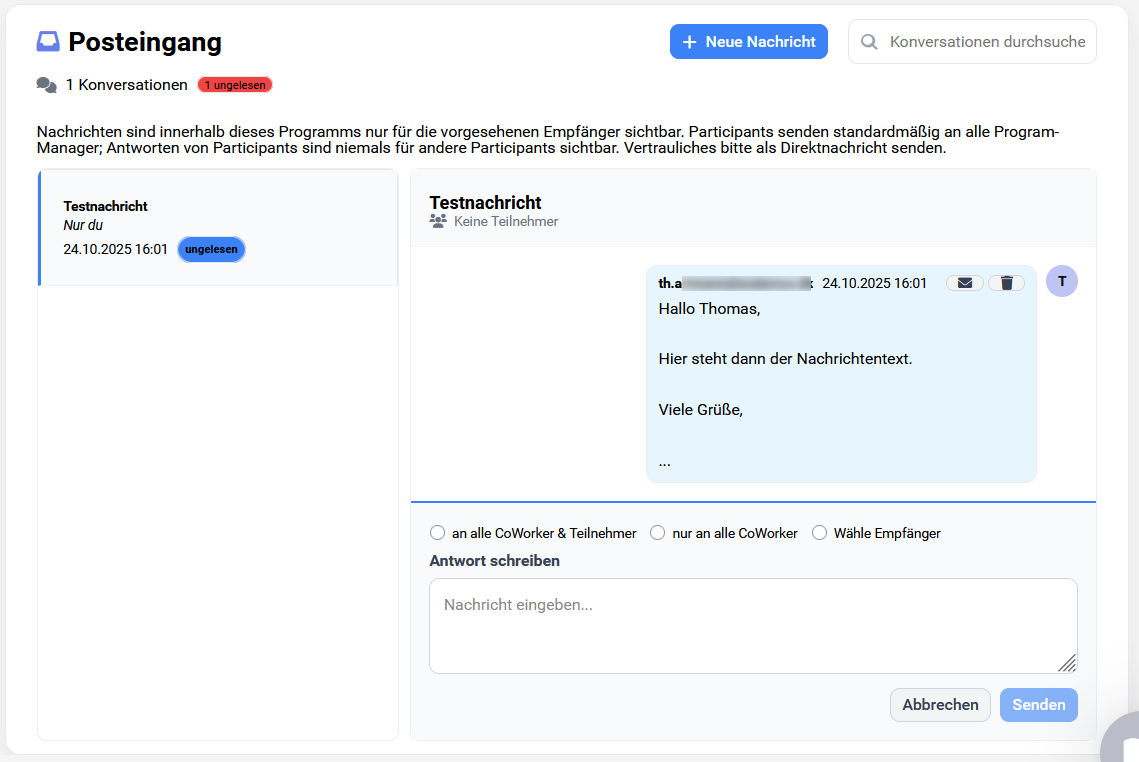This screenshot has height=762, width=1139.
Task: Cancel the reply with Abbrechen
Action: pyautogui.click(x=940, y=705)
